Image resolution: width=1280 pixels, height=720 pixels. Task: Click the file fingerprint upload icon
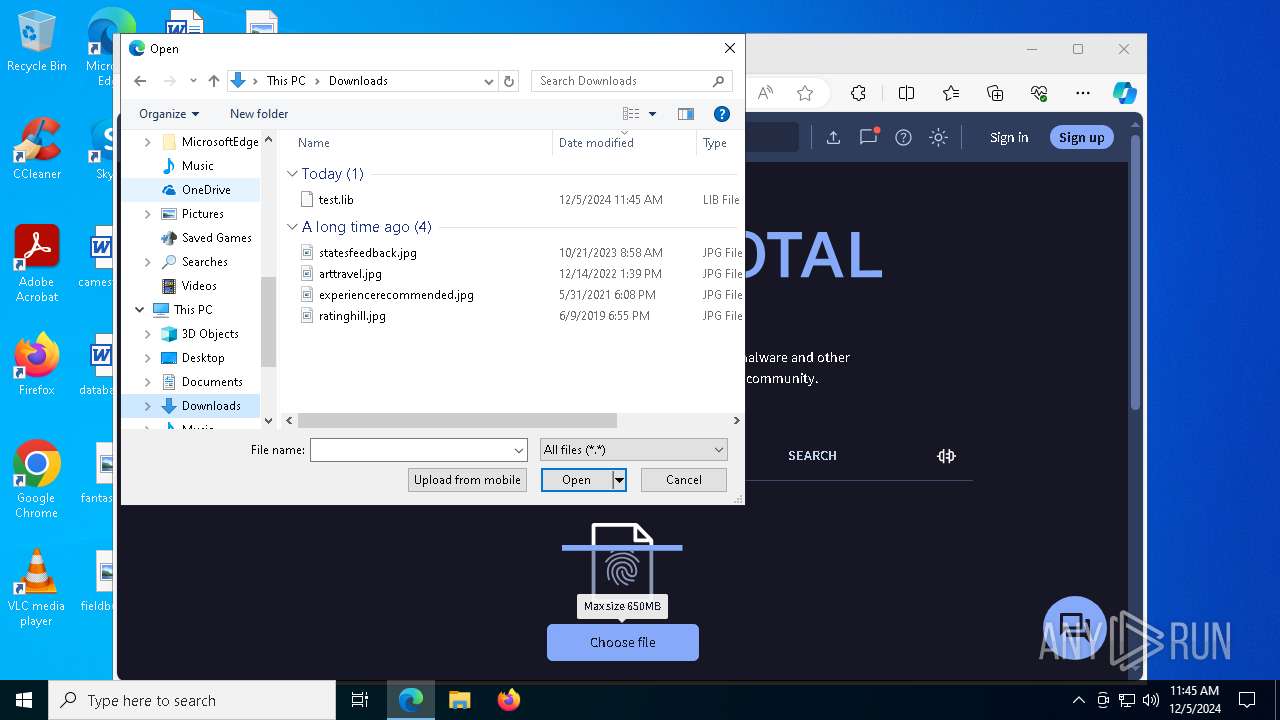tap(622, 561)
